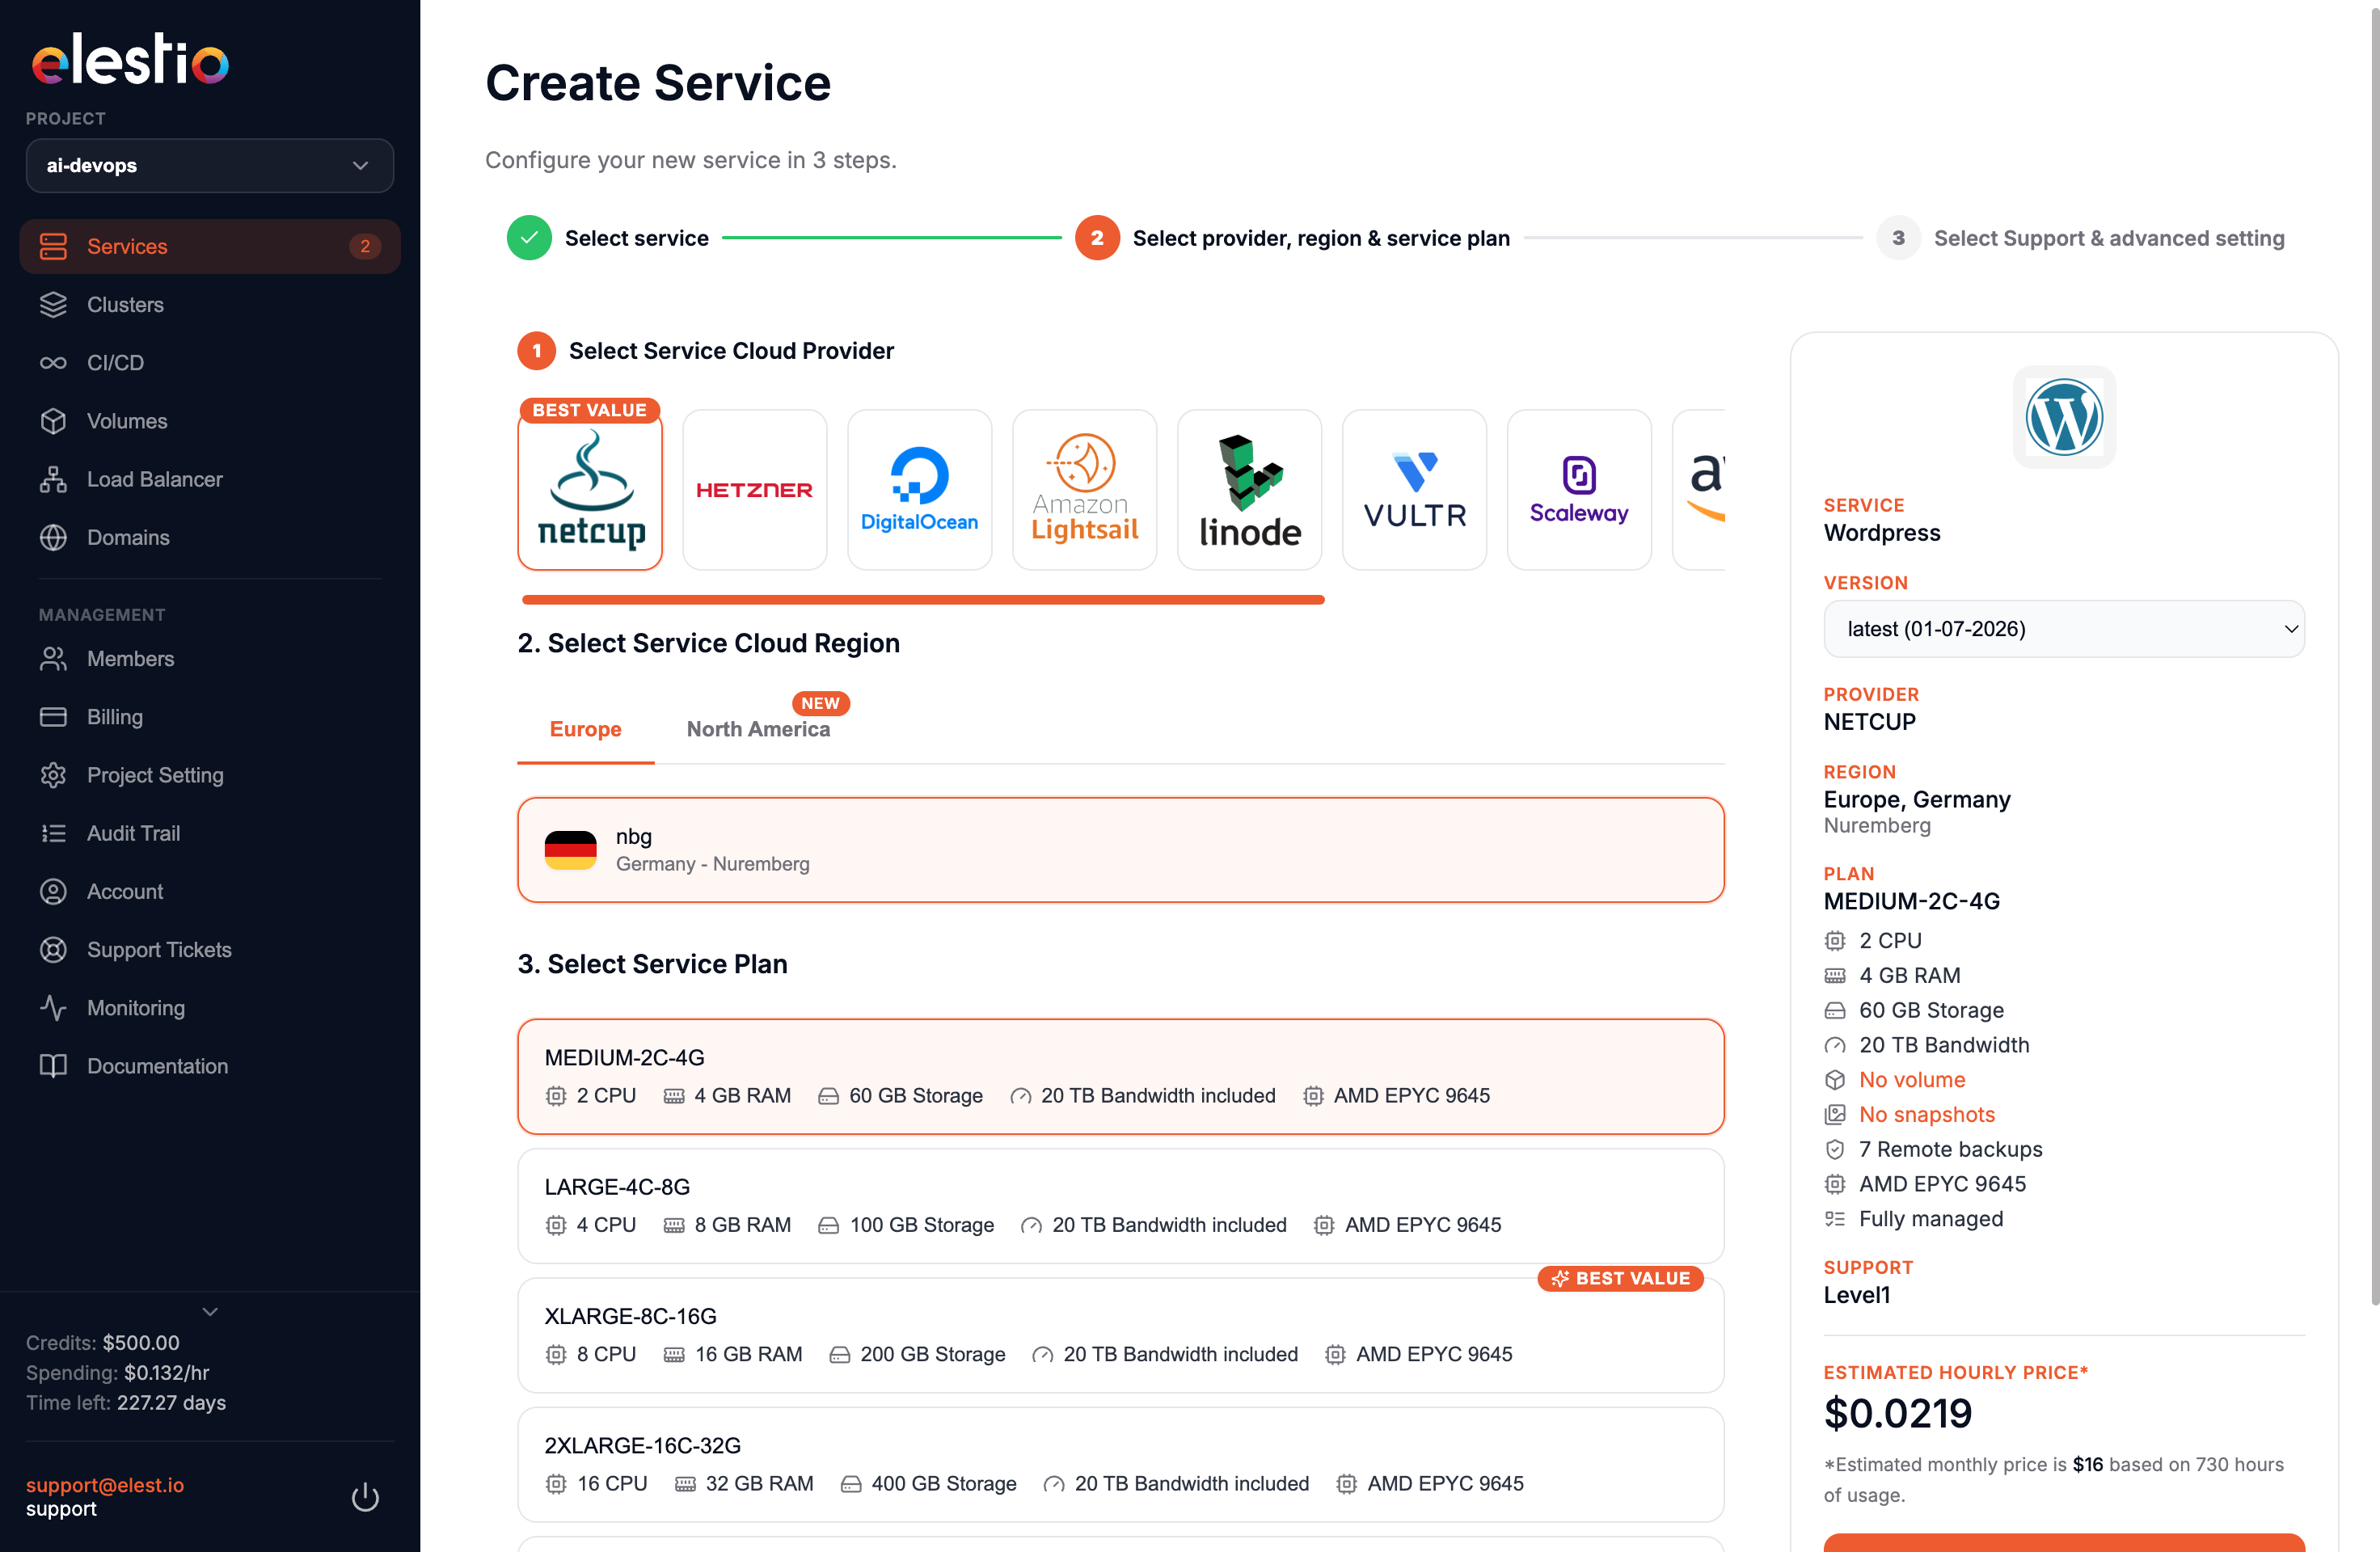
Task: Open Documentation
Action: [x=209, y=1066]
